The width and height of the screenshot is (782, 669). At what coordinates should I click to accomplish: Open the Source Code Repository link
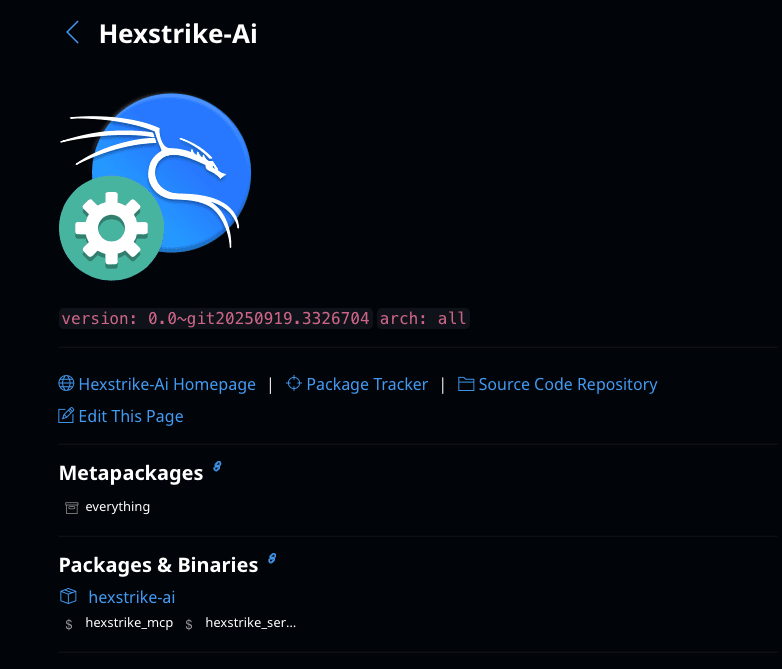tap(568, 384)
